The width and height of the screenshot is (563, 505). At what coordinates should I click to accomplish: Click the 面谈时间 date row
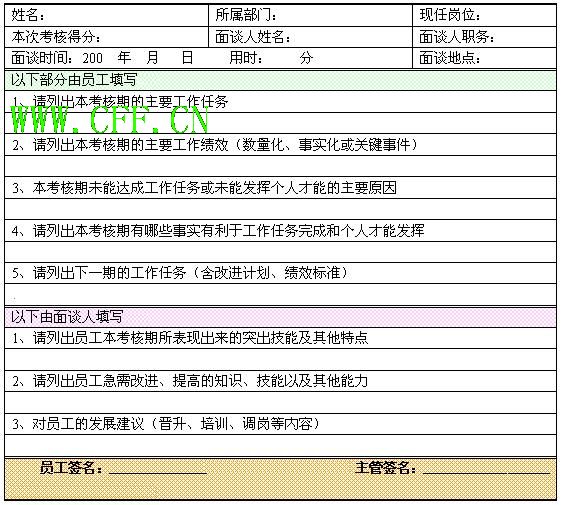click(209, 58)
